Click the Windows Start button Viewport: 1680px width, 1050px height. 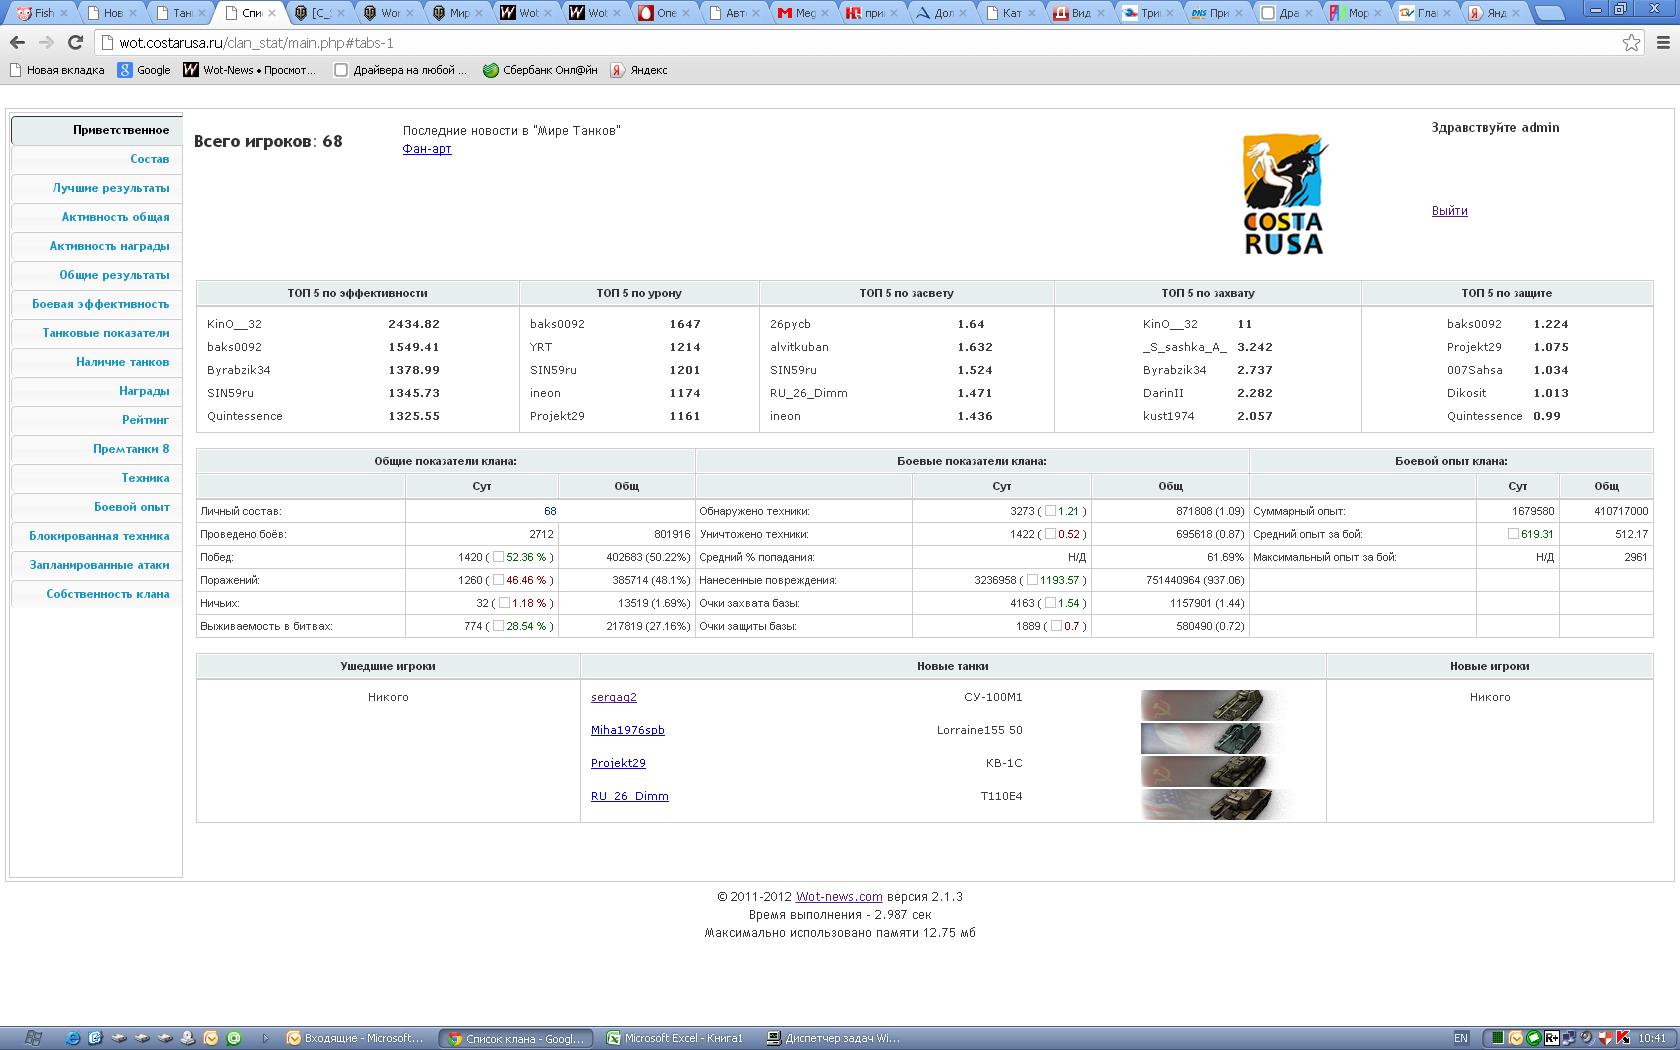click(32, 1038)
